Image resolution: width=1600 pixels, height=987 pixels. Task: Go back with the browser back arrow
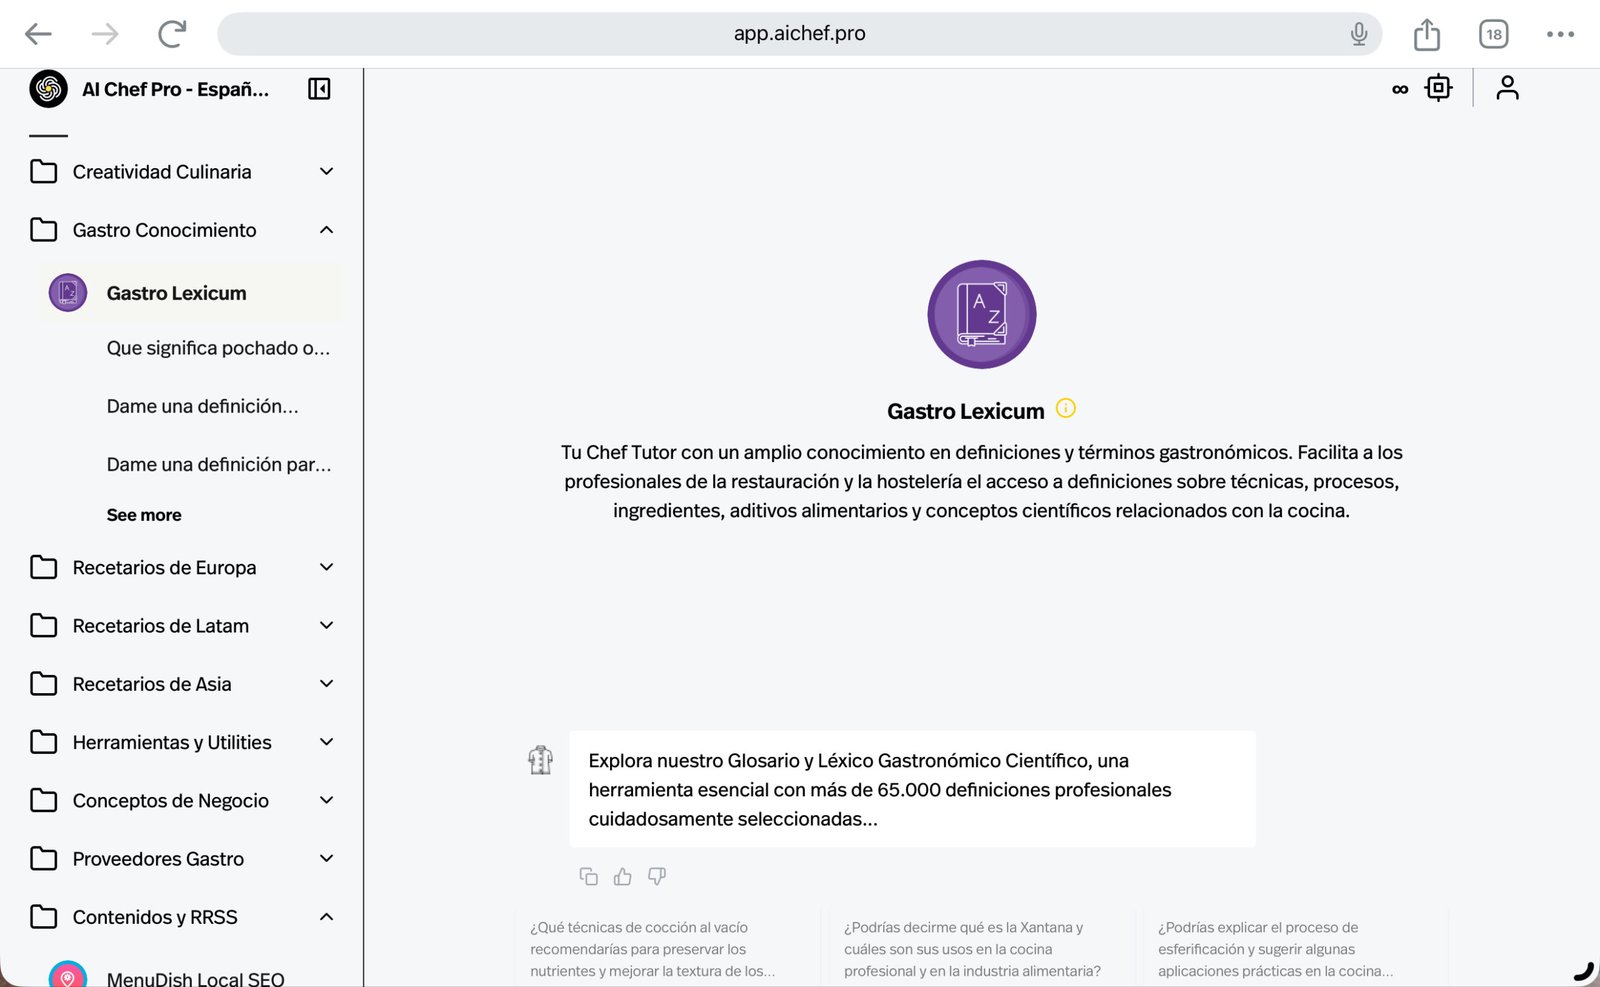pyautogui.click(x=38, y=34)
